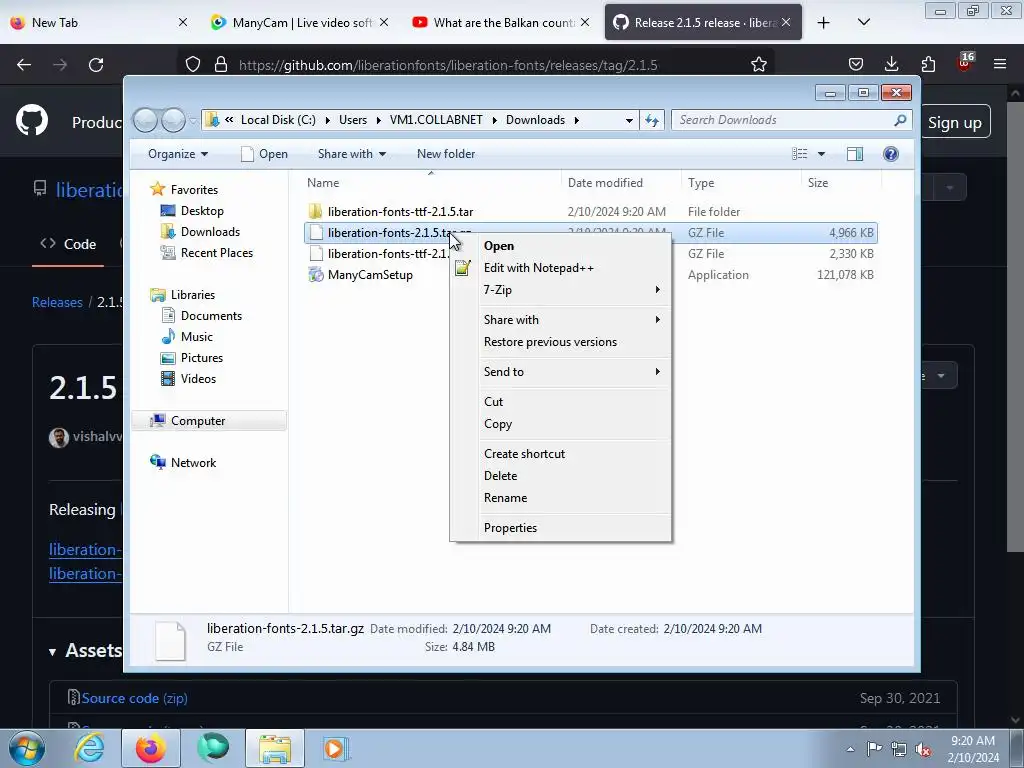This screenshot has height=768, width=1024.
Task: Click the Open toolbar button in Explorer
Action: (x=264, y=154)
